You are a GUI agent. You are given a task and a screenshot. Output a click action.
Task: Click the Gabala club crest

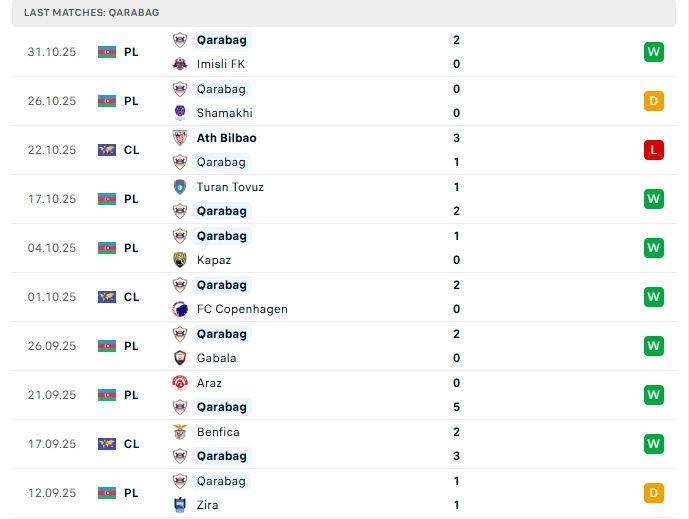(x=180, y=358)
